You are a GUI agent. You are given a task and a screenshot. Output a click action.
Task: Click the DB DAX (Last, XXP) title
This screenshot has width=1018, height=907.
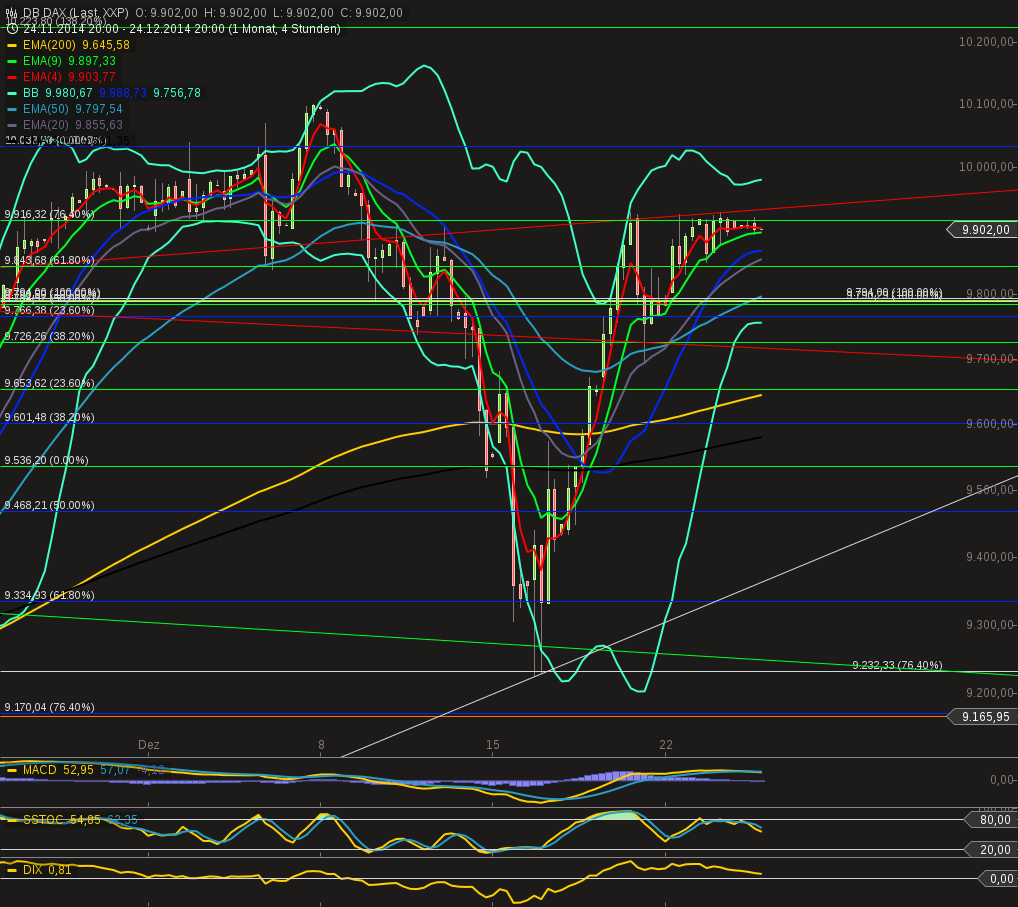pos(75,12)
